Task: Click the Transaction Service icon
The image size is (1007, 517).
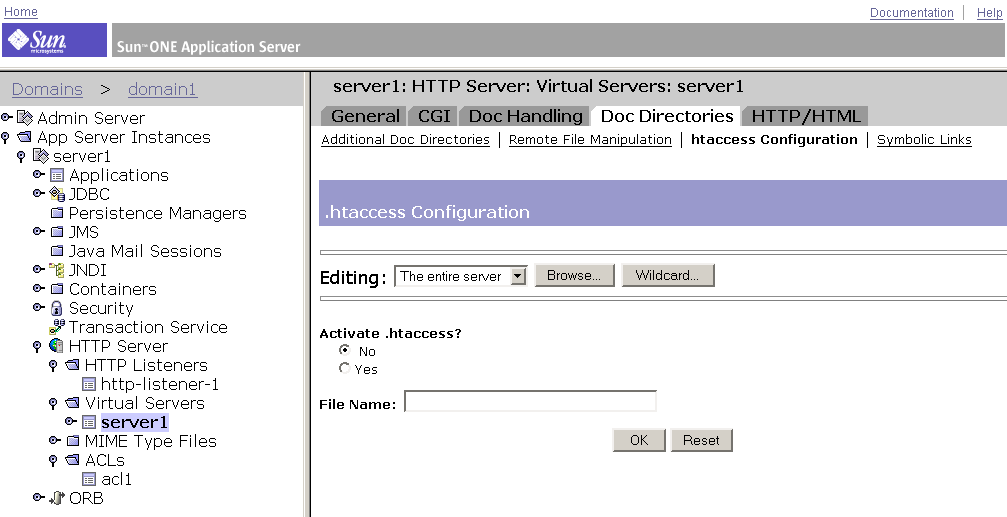Action: [57, 327]
